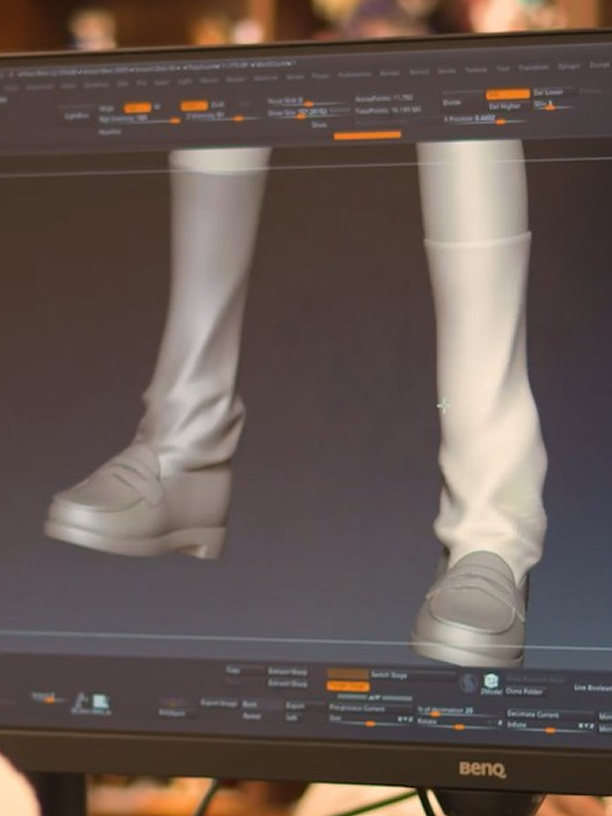Open the Transform menu
Screen dimensions: 612x816
pos(533,68)
